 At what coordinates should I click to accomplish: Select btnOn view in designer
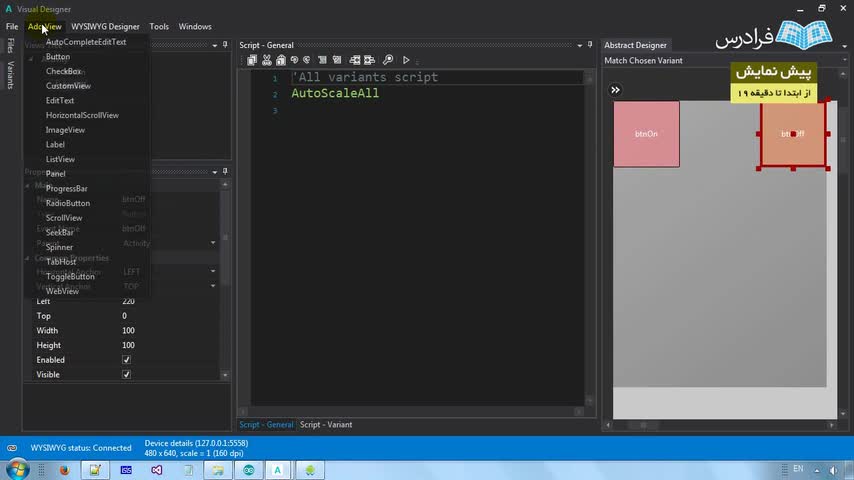[x=646, y=134]
